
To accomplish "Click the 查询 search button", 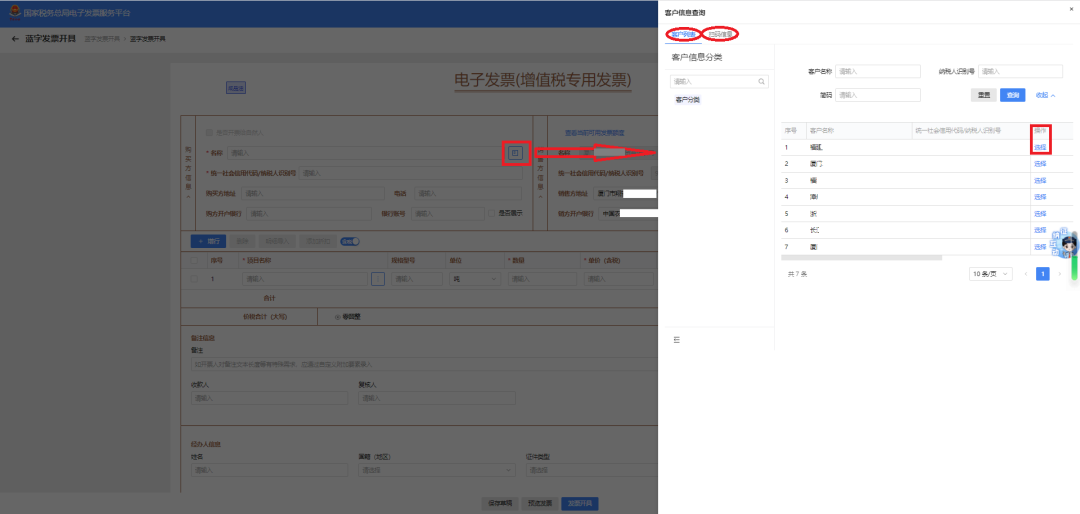I will (1012, 95).
